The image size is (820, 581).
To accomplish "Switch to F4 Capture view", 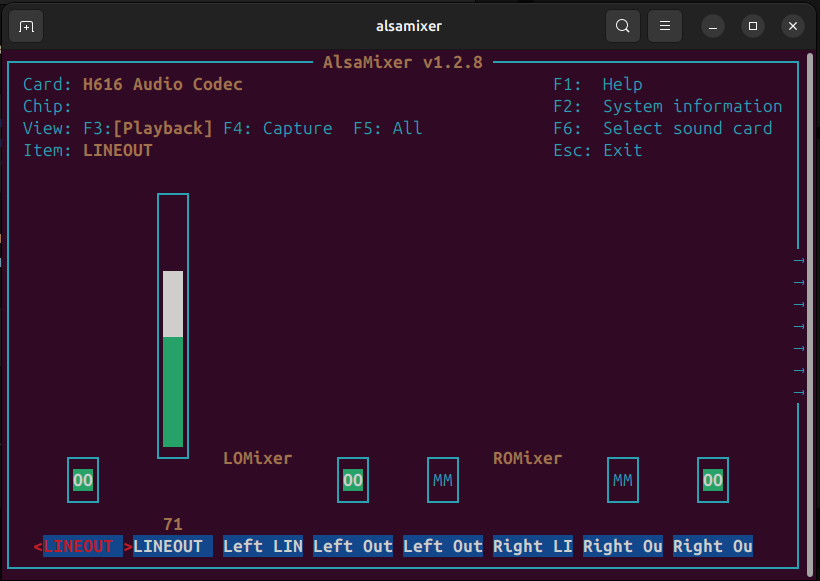I will pos(278,128).
